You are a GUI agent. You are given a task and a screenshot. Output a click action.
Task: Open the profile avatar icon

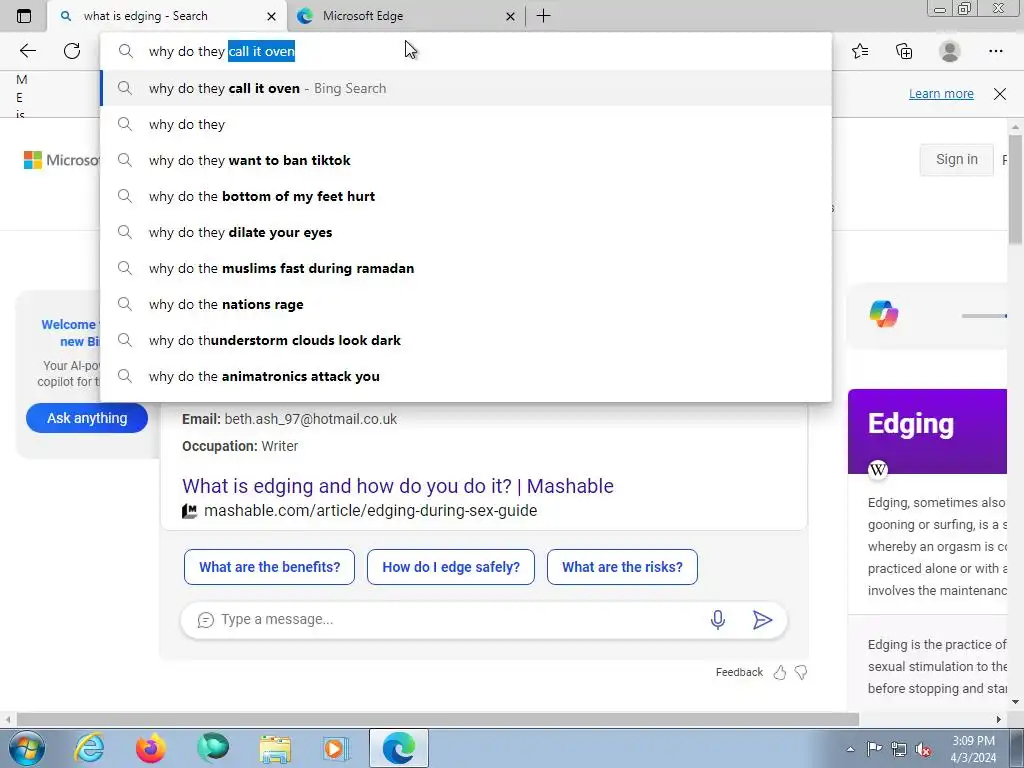pos(950,51)
